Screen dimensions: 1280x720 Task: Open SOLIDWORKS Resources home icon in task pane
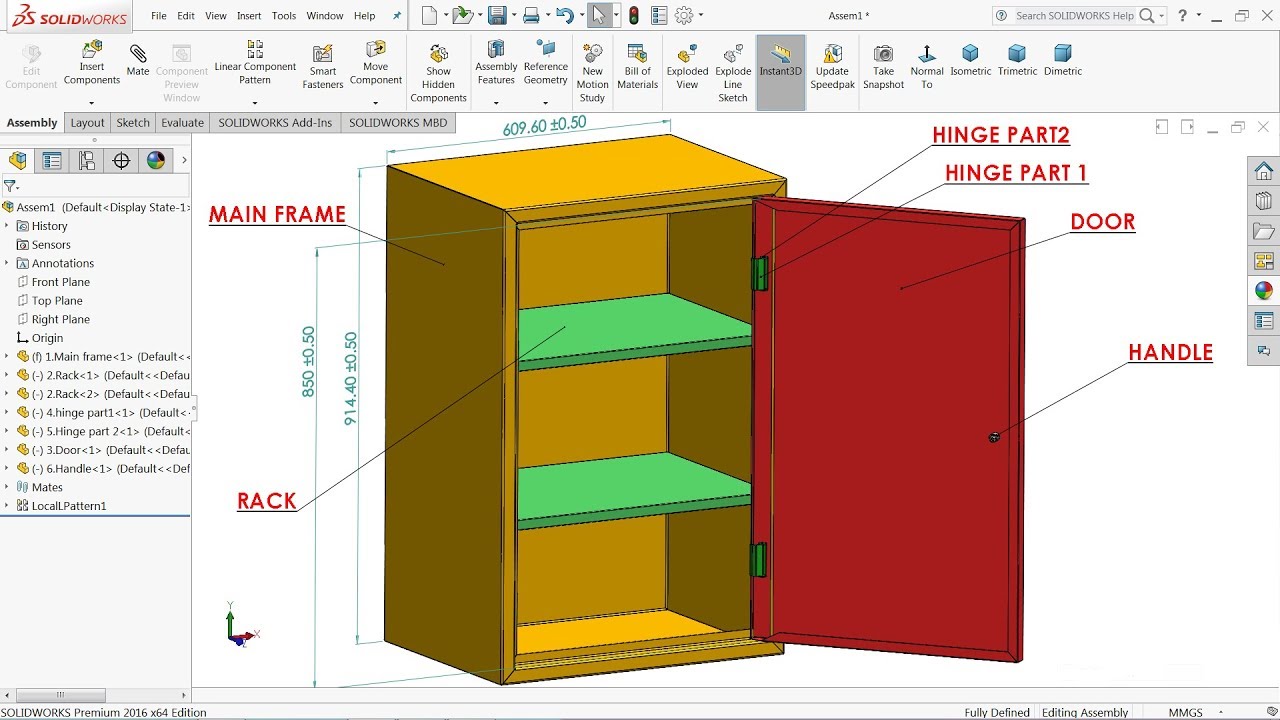coord(1264,171)
